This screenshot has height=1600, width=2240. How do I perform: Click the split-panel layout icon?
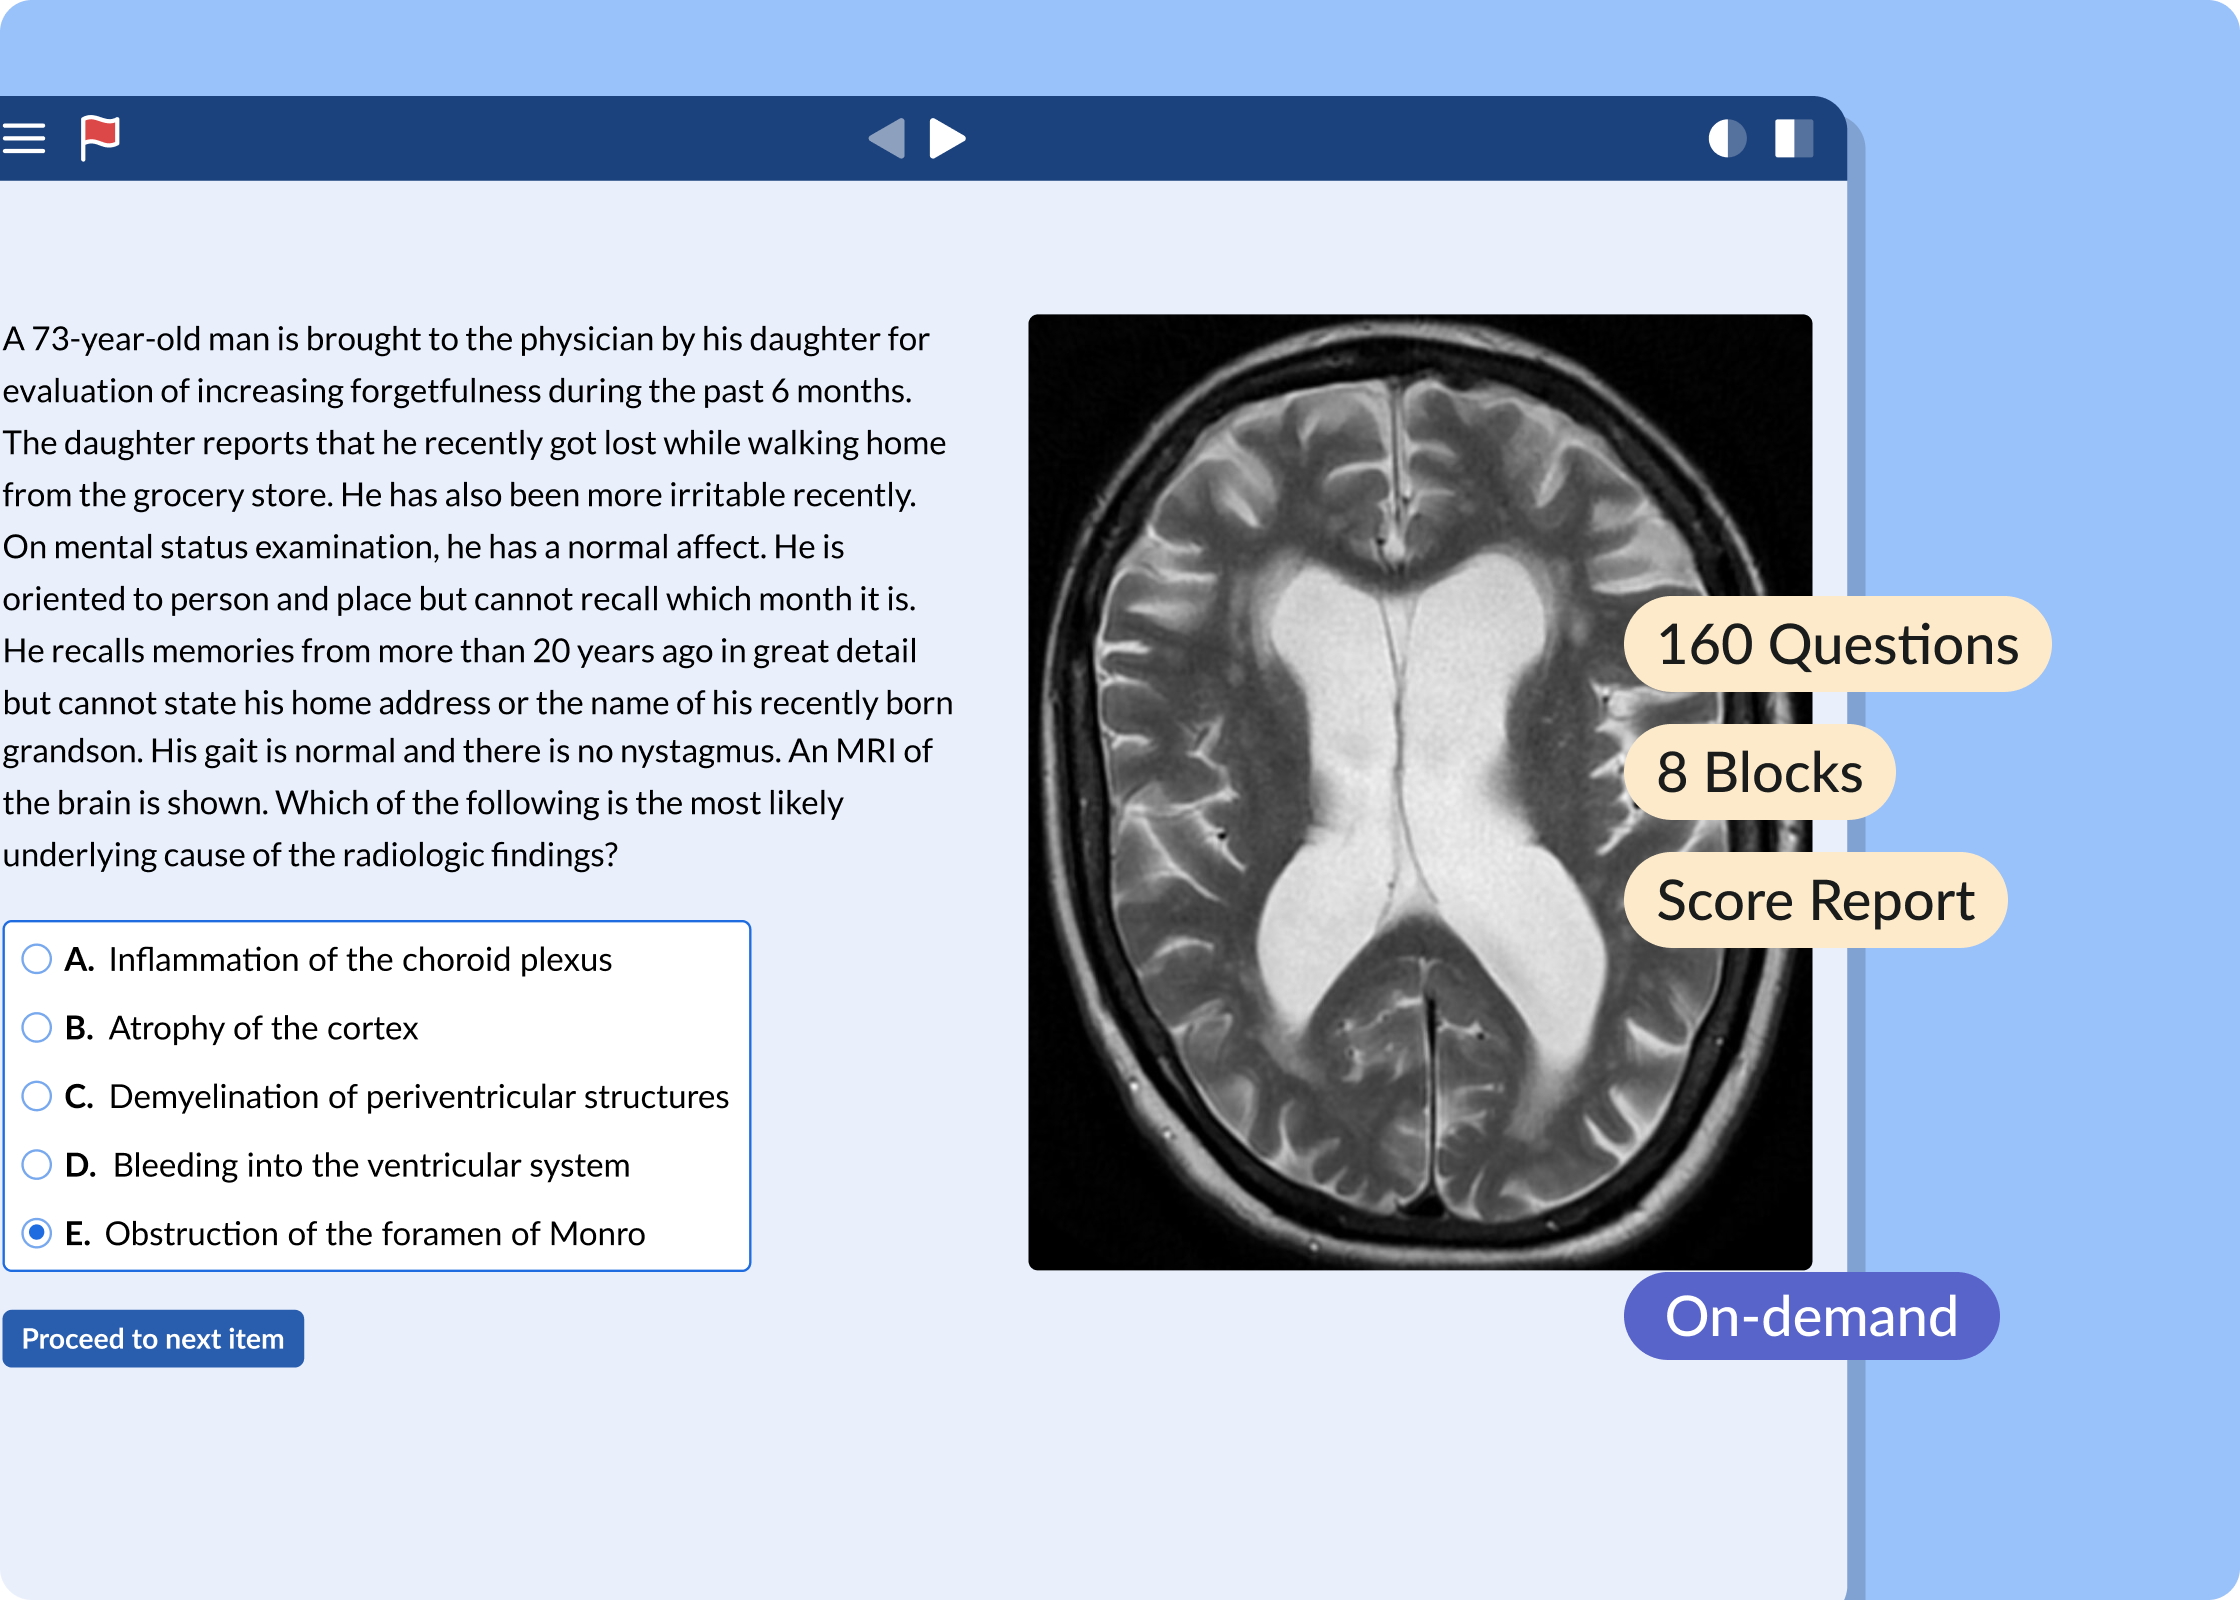1794,138
